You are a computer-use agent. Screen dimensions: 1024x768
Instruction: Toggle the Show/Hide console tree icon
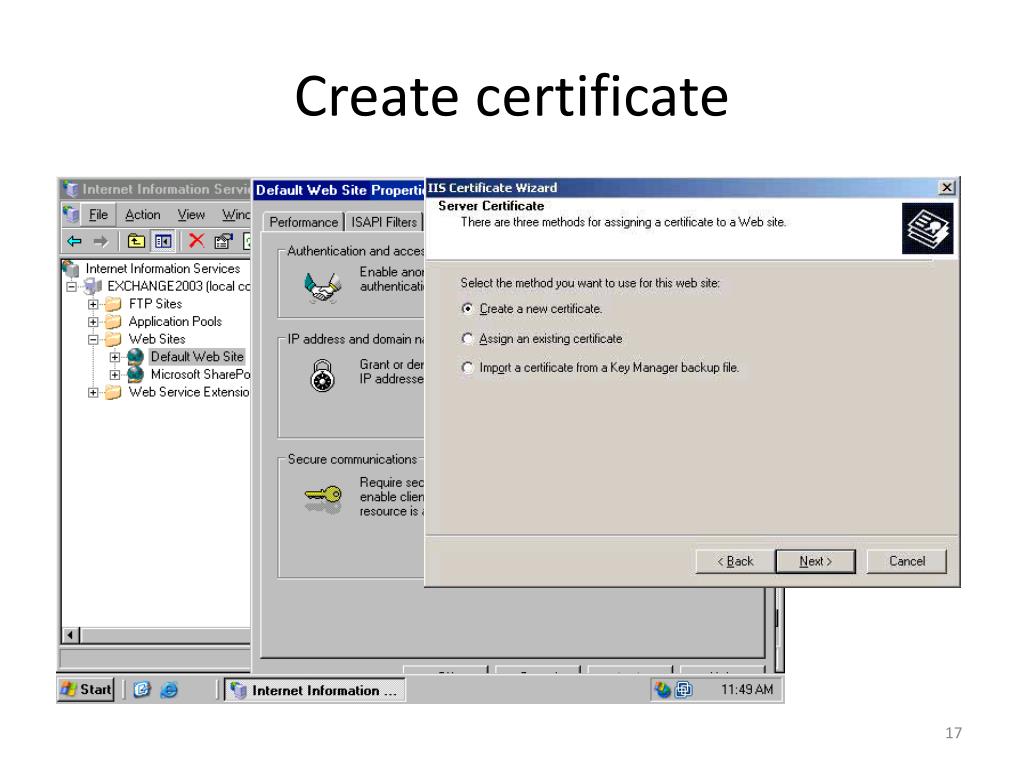163,242
